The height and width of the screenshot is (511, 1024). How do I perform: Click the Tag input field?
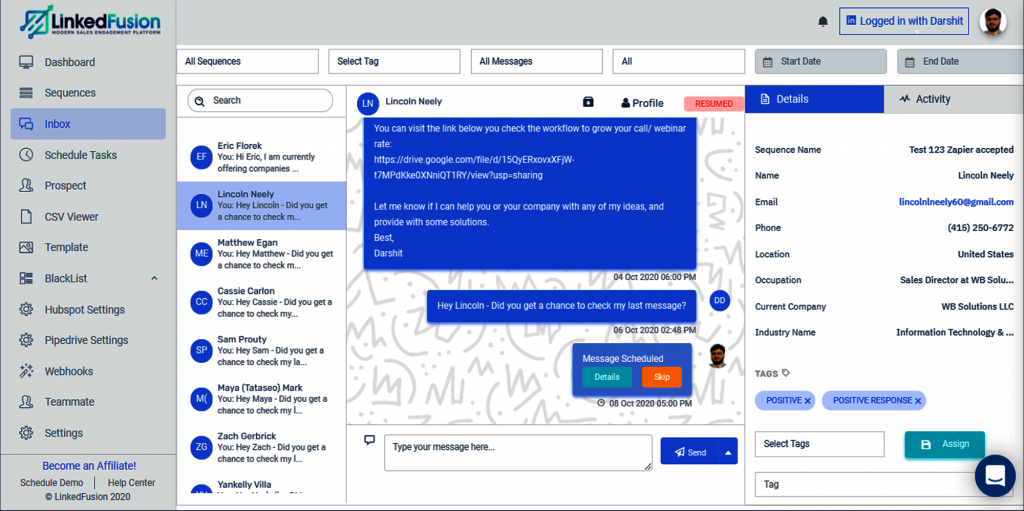[883, 484]
